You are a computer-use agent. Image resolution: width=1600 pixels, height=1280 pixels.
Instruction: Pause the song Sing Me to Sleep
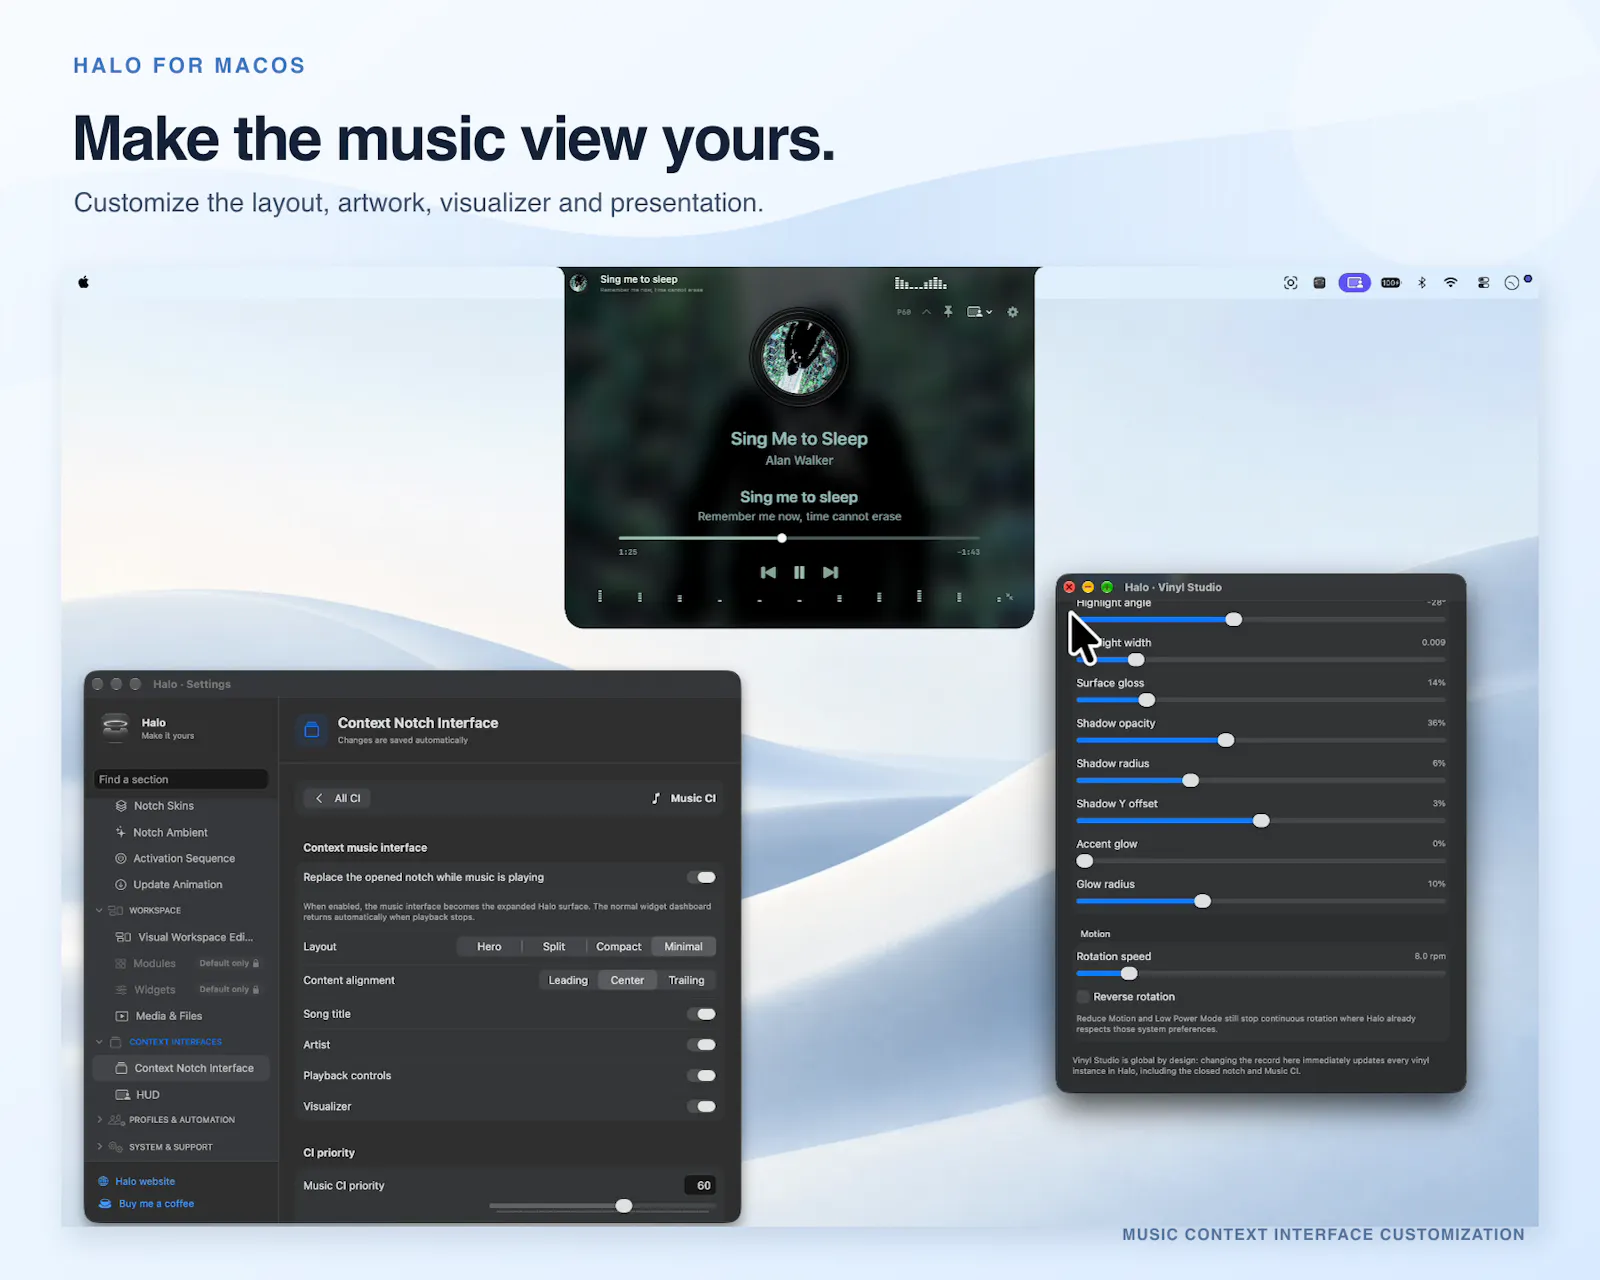click(x=799, y=572)
